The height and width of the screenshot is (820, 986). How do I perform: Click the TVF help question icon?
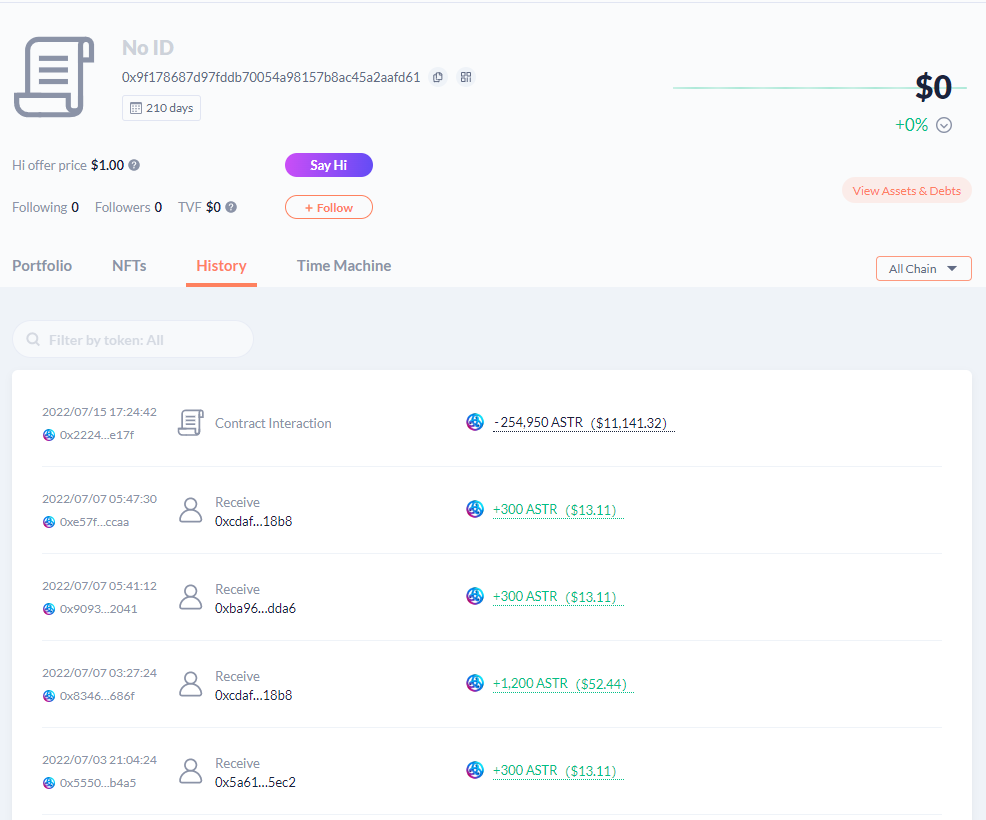tap(231, 207)
